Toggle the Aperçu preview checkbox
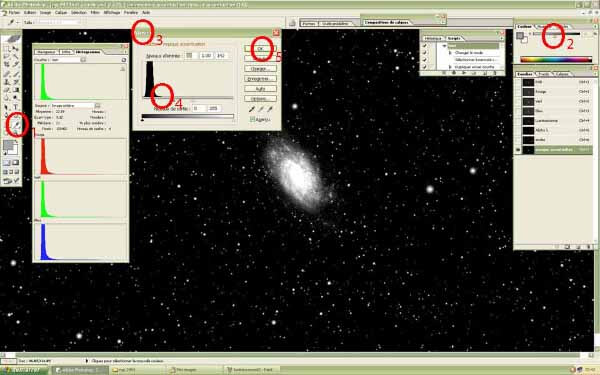 [252, 119]
